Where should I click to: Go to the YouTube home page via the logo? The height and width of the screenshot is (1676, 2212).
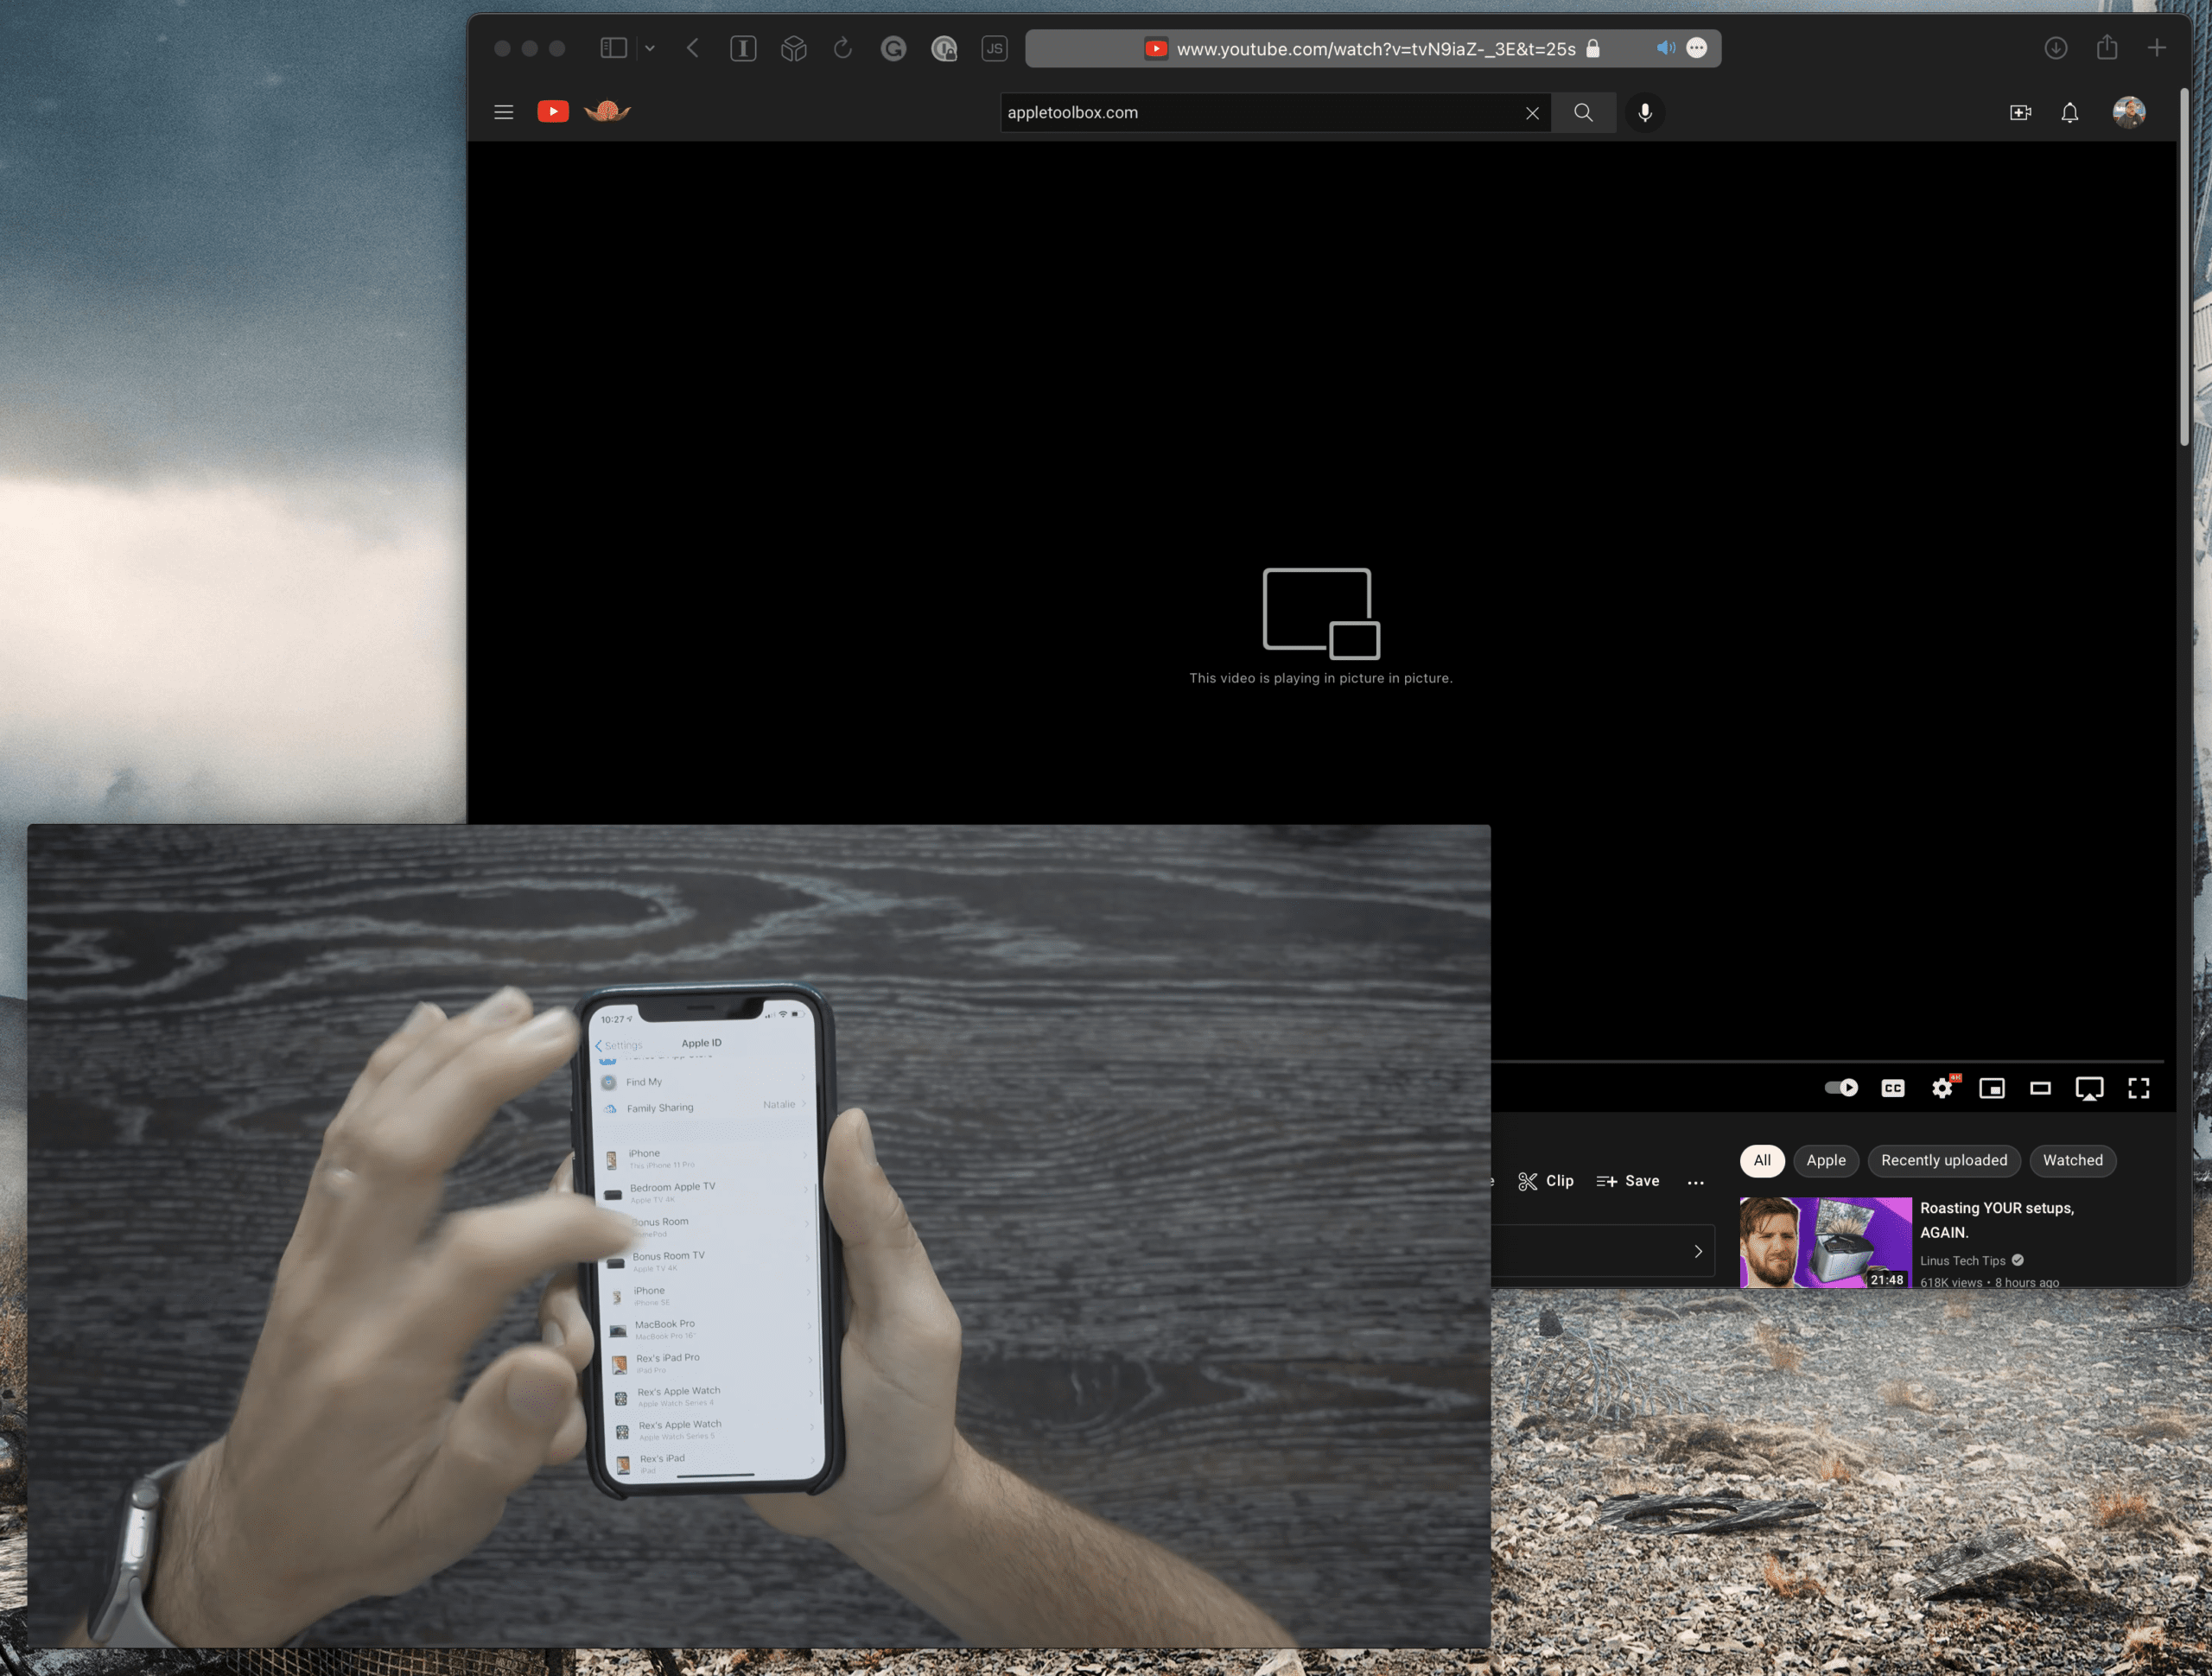[553, 111]
